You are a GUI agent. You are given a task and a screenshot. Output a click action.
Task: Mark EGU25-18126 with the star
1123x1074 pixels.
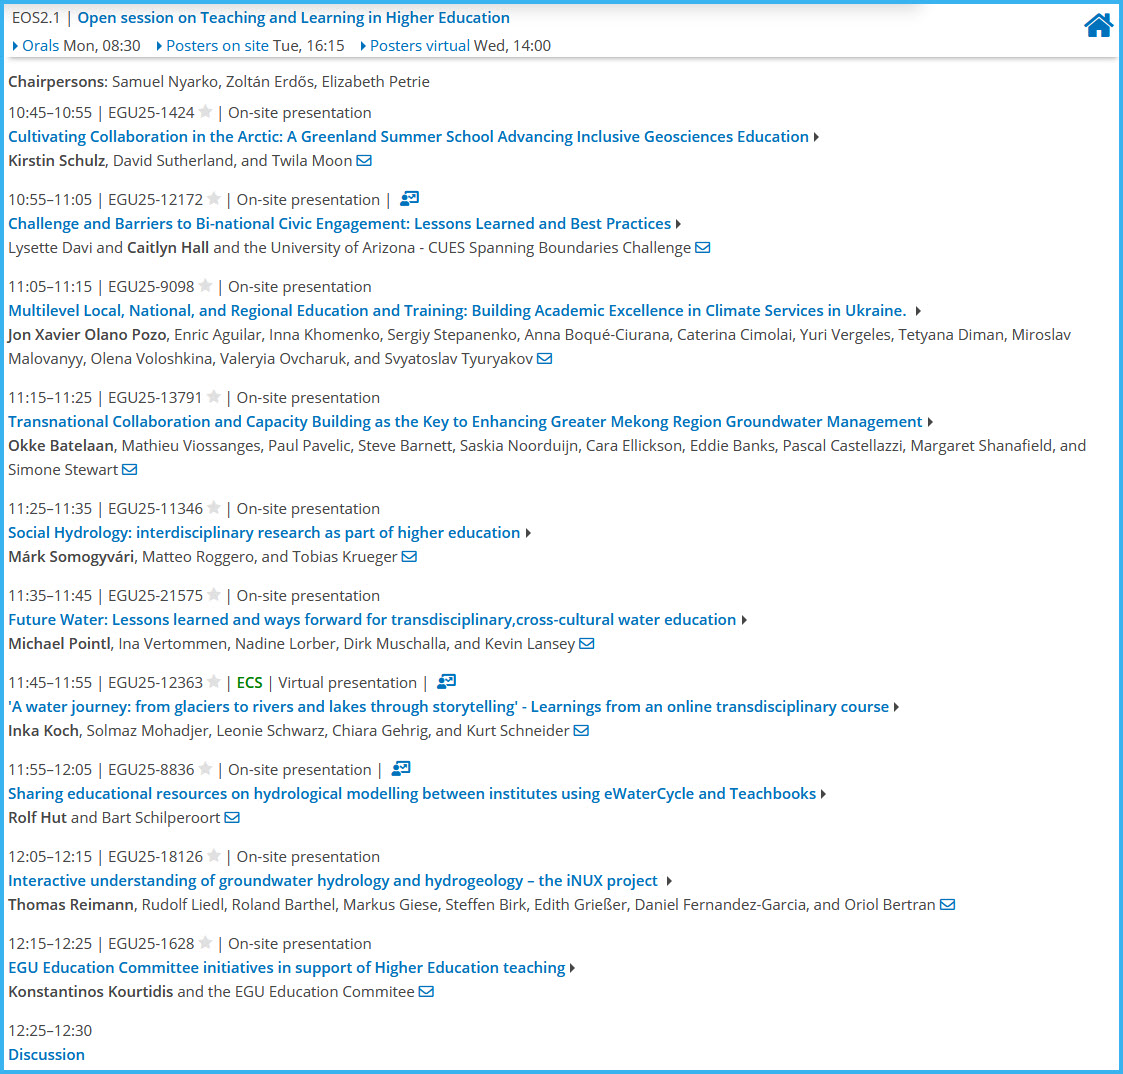(214, 856)
